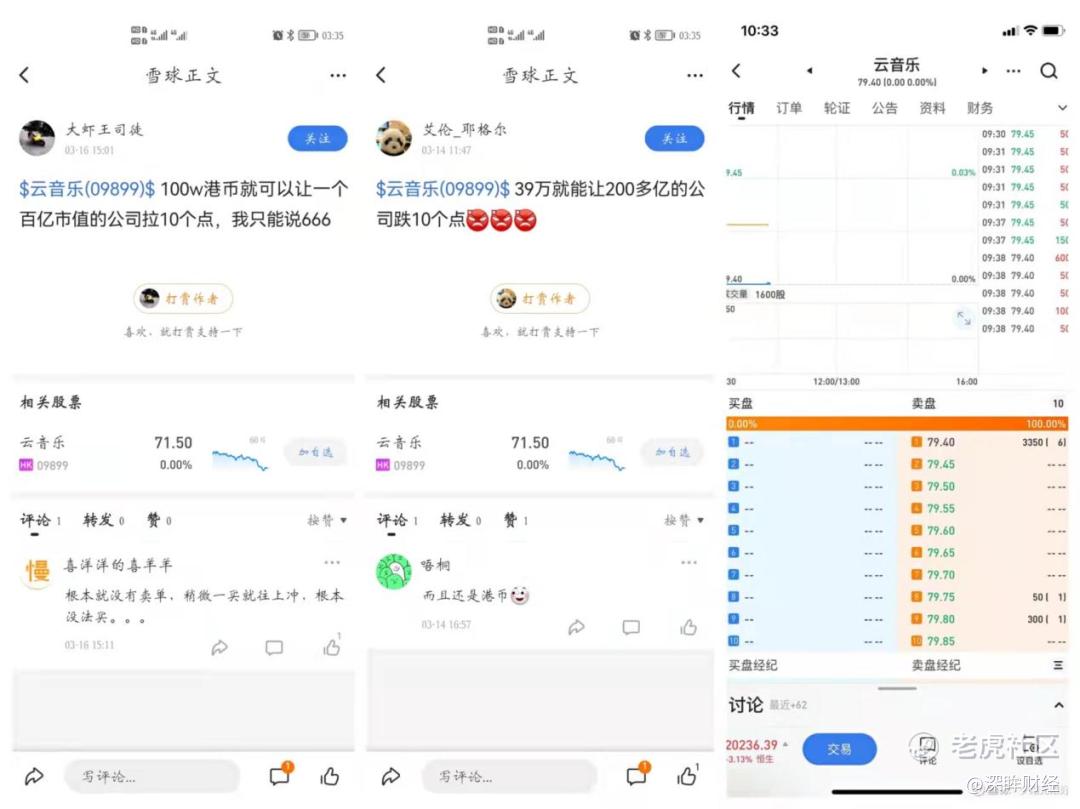Viewport: 1080px width, 809px height.
Task: Tap the search magnifier in 云音乐 header
Action: click(x=1048, y=71)
